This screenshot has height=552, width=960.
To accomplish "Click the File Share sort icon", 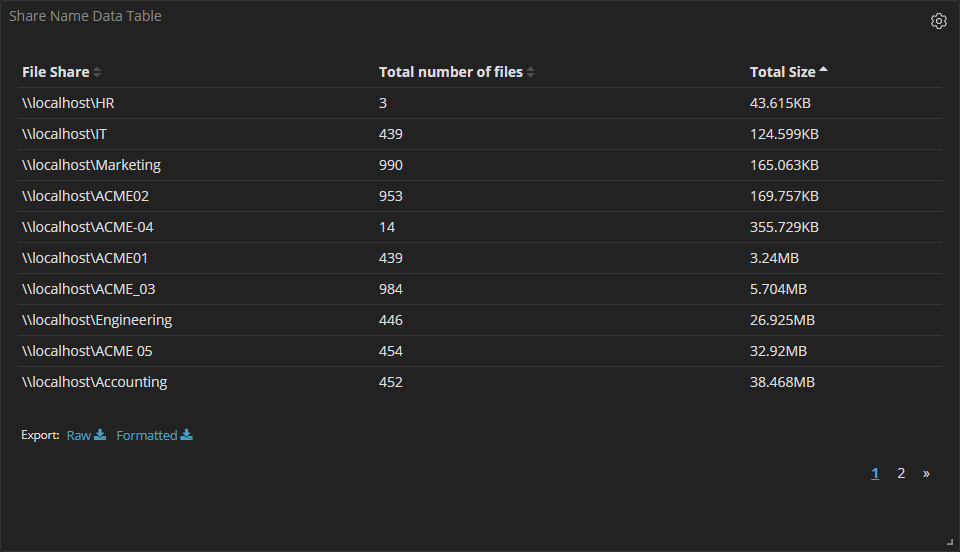I will 97,72.
